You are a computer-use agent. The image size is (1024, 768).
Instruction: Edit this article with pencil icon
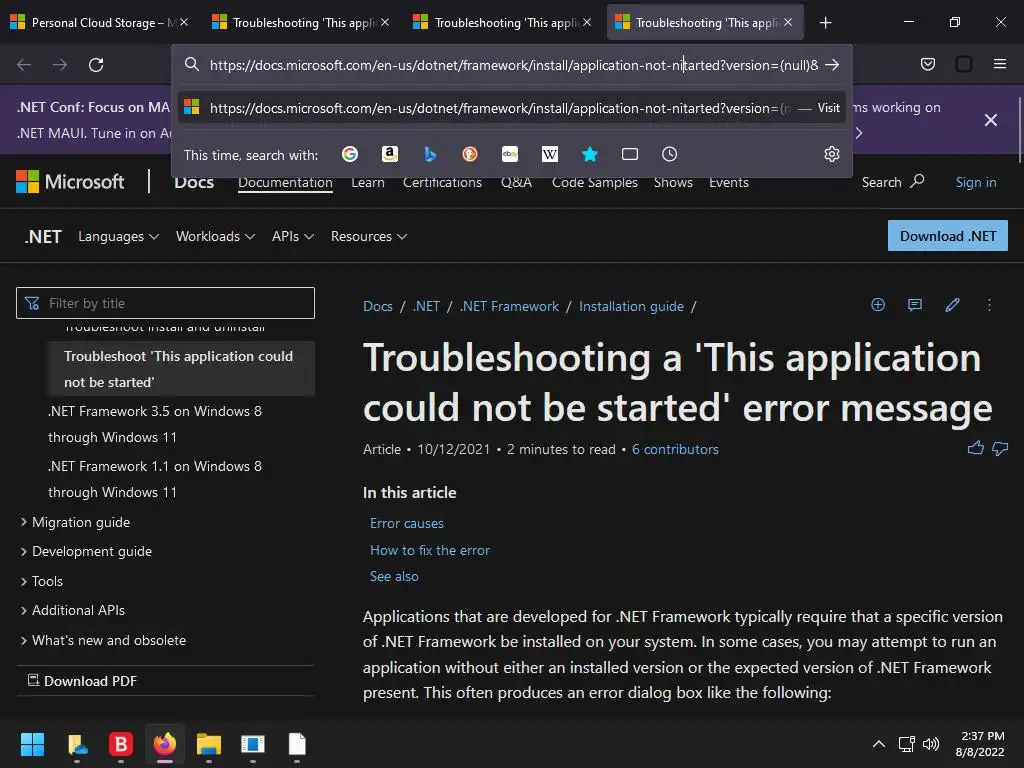pos(952,304)
